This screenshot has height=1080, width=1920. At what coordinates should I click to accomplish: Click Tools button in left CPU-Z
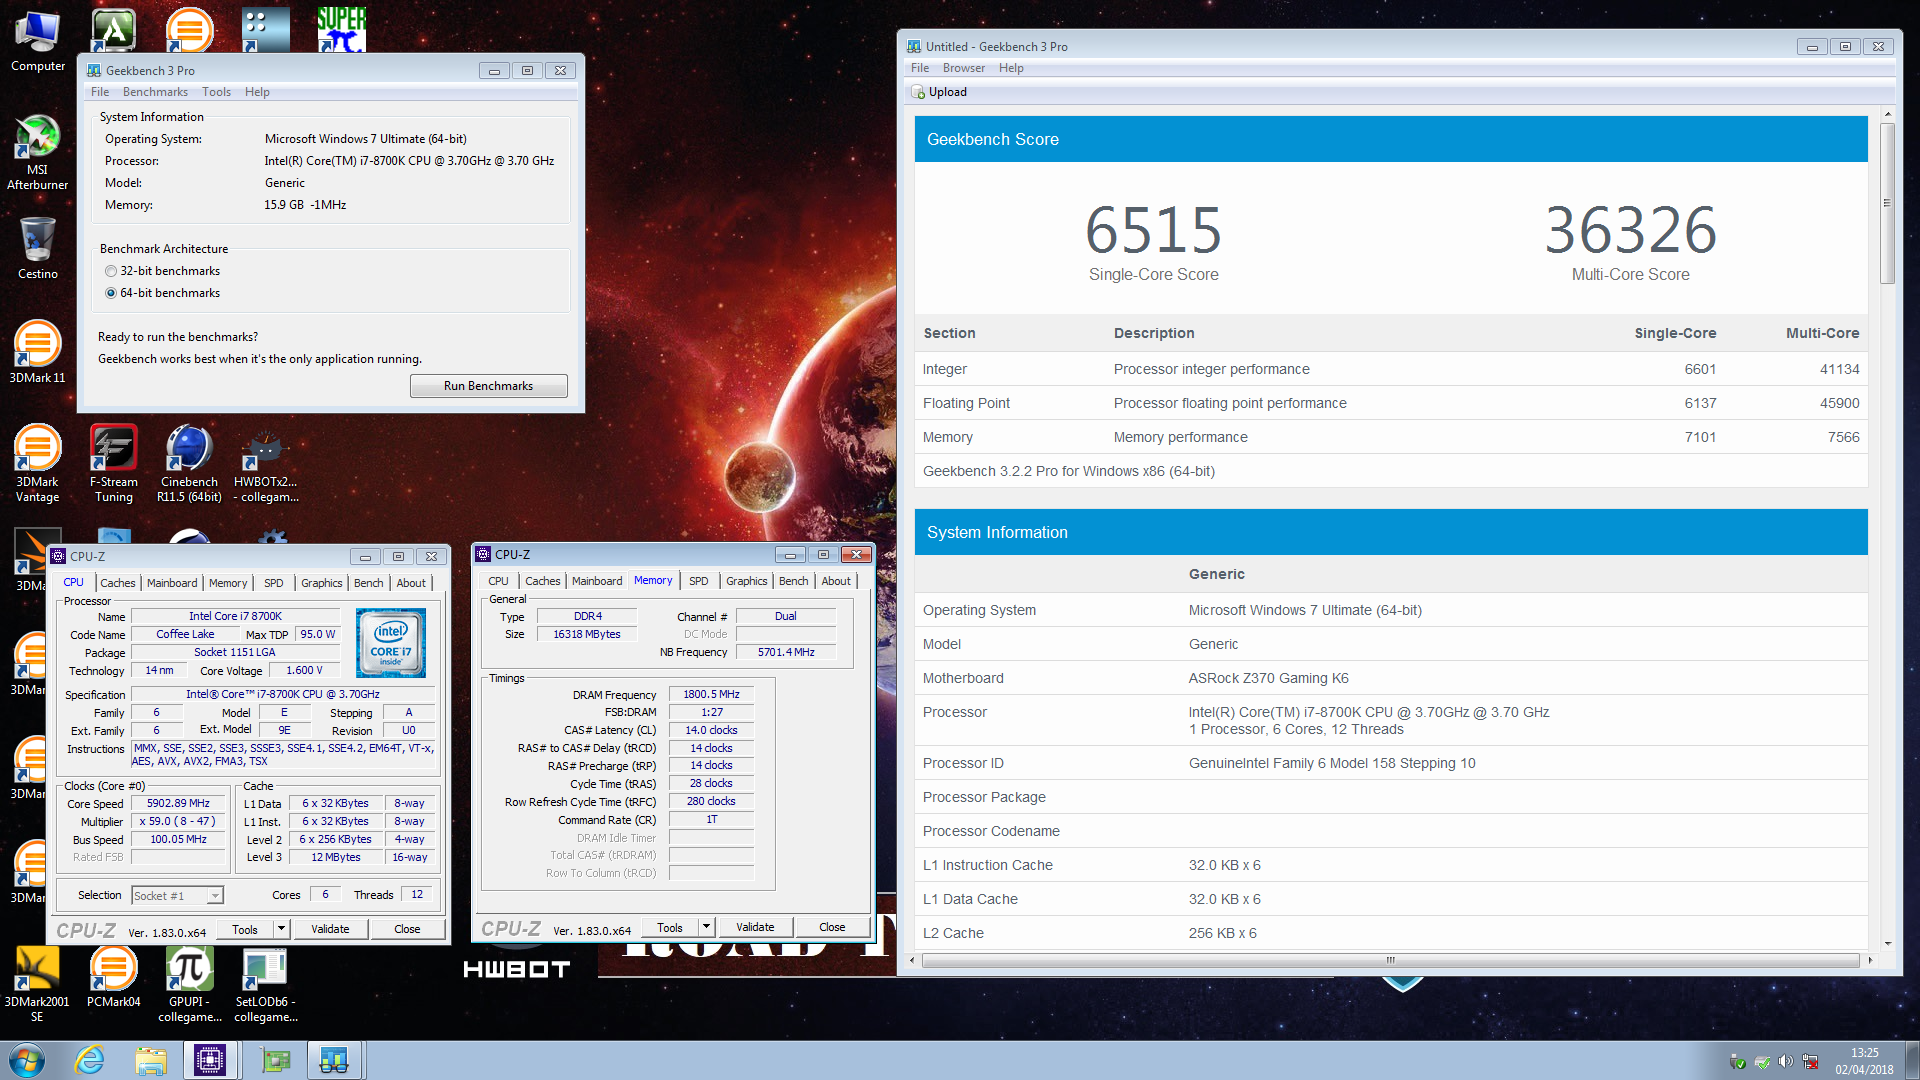coord(245,929)
